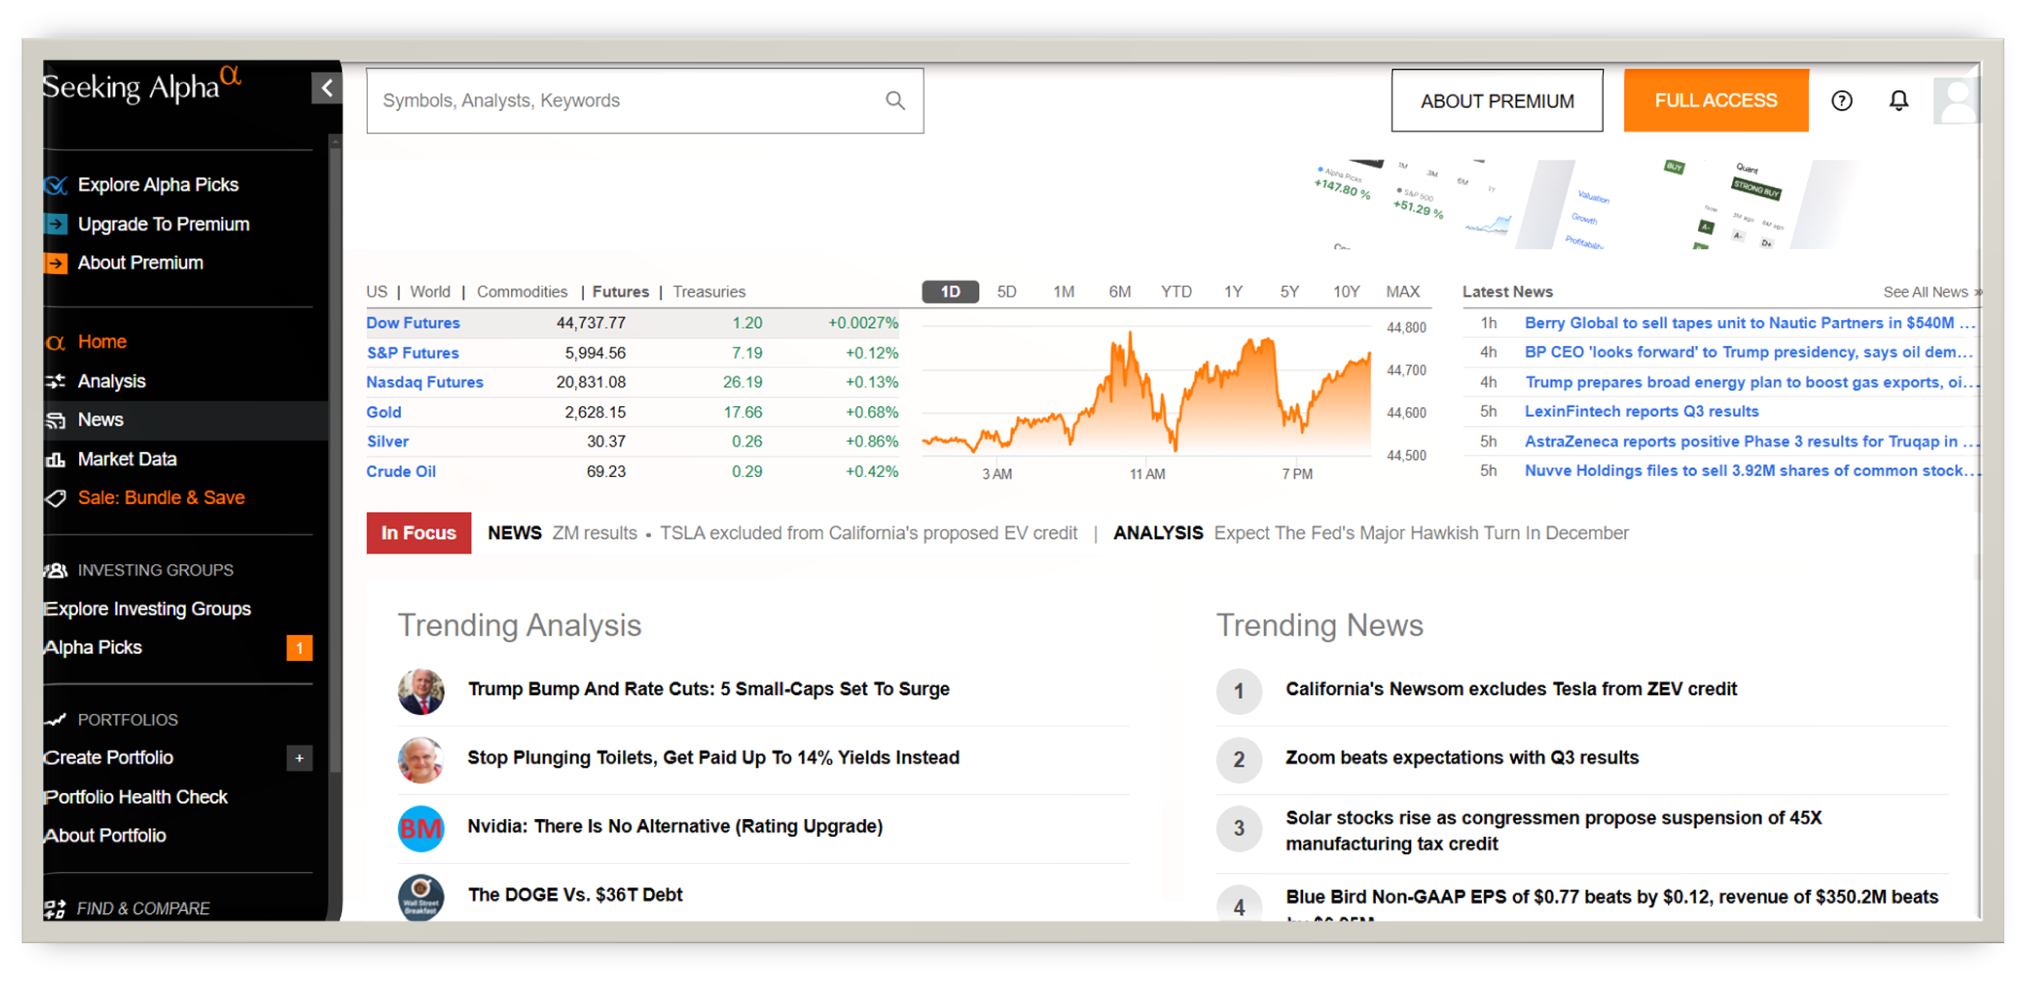Image resolution: width=2026 pixels, height=981 pixels.
Task: Switch to the US market tab
Action: click(x=377, y=292)
